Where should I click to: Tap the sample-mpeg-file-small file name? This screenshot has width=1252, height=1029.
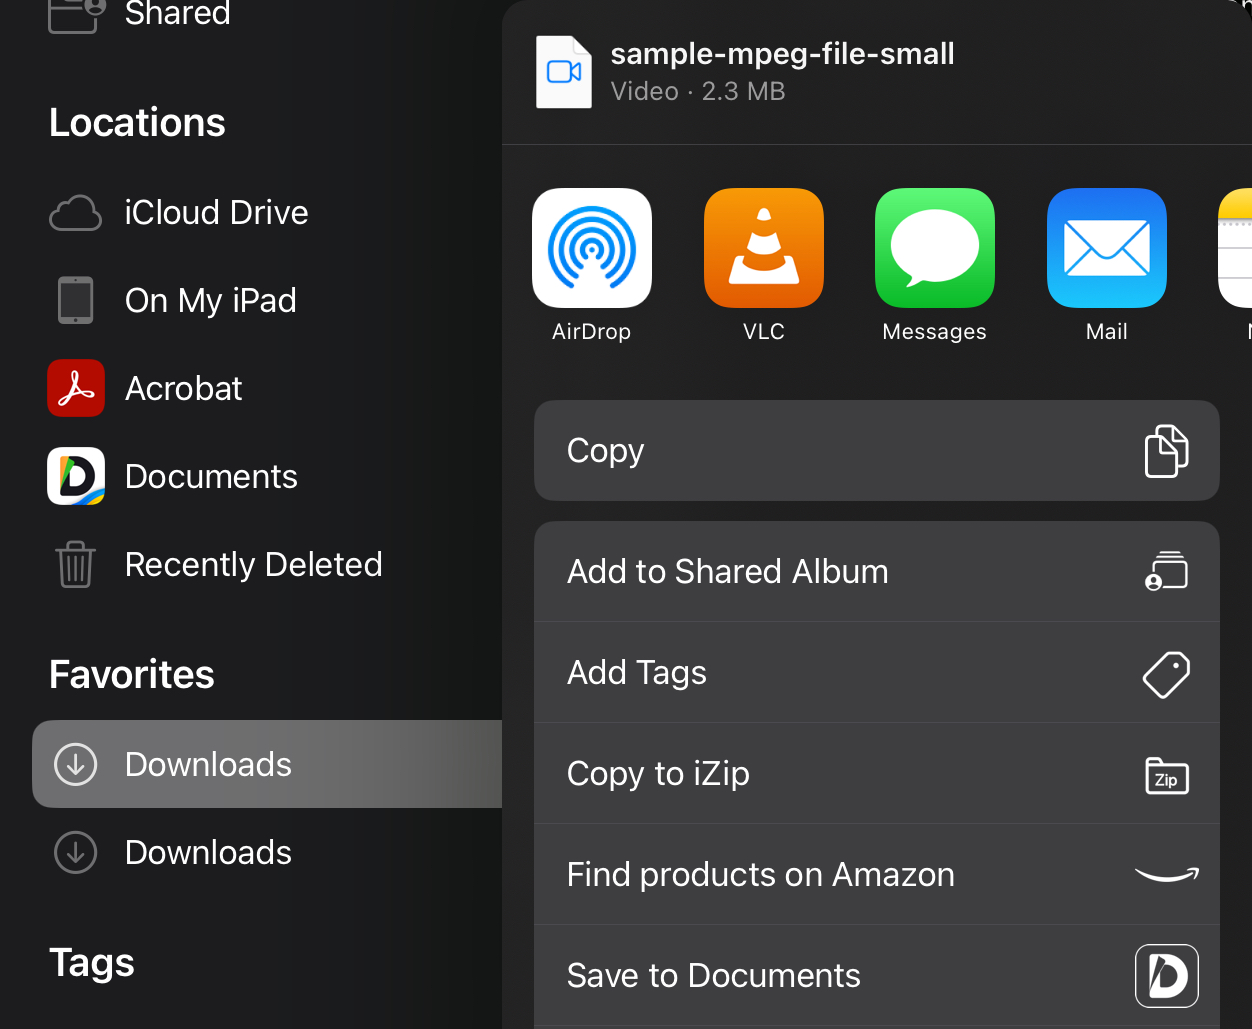[x=782, y=54]
